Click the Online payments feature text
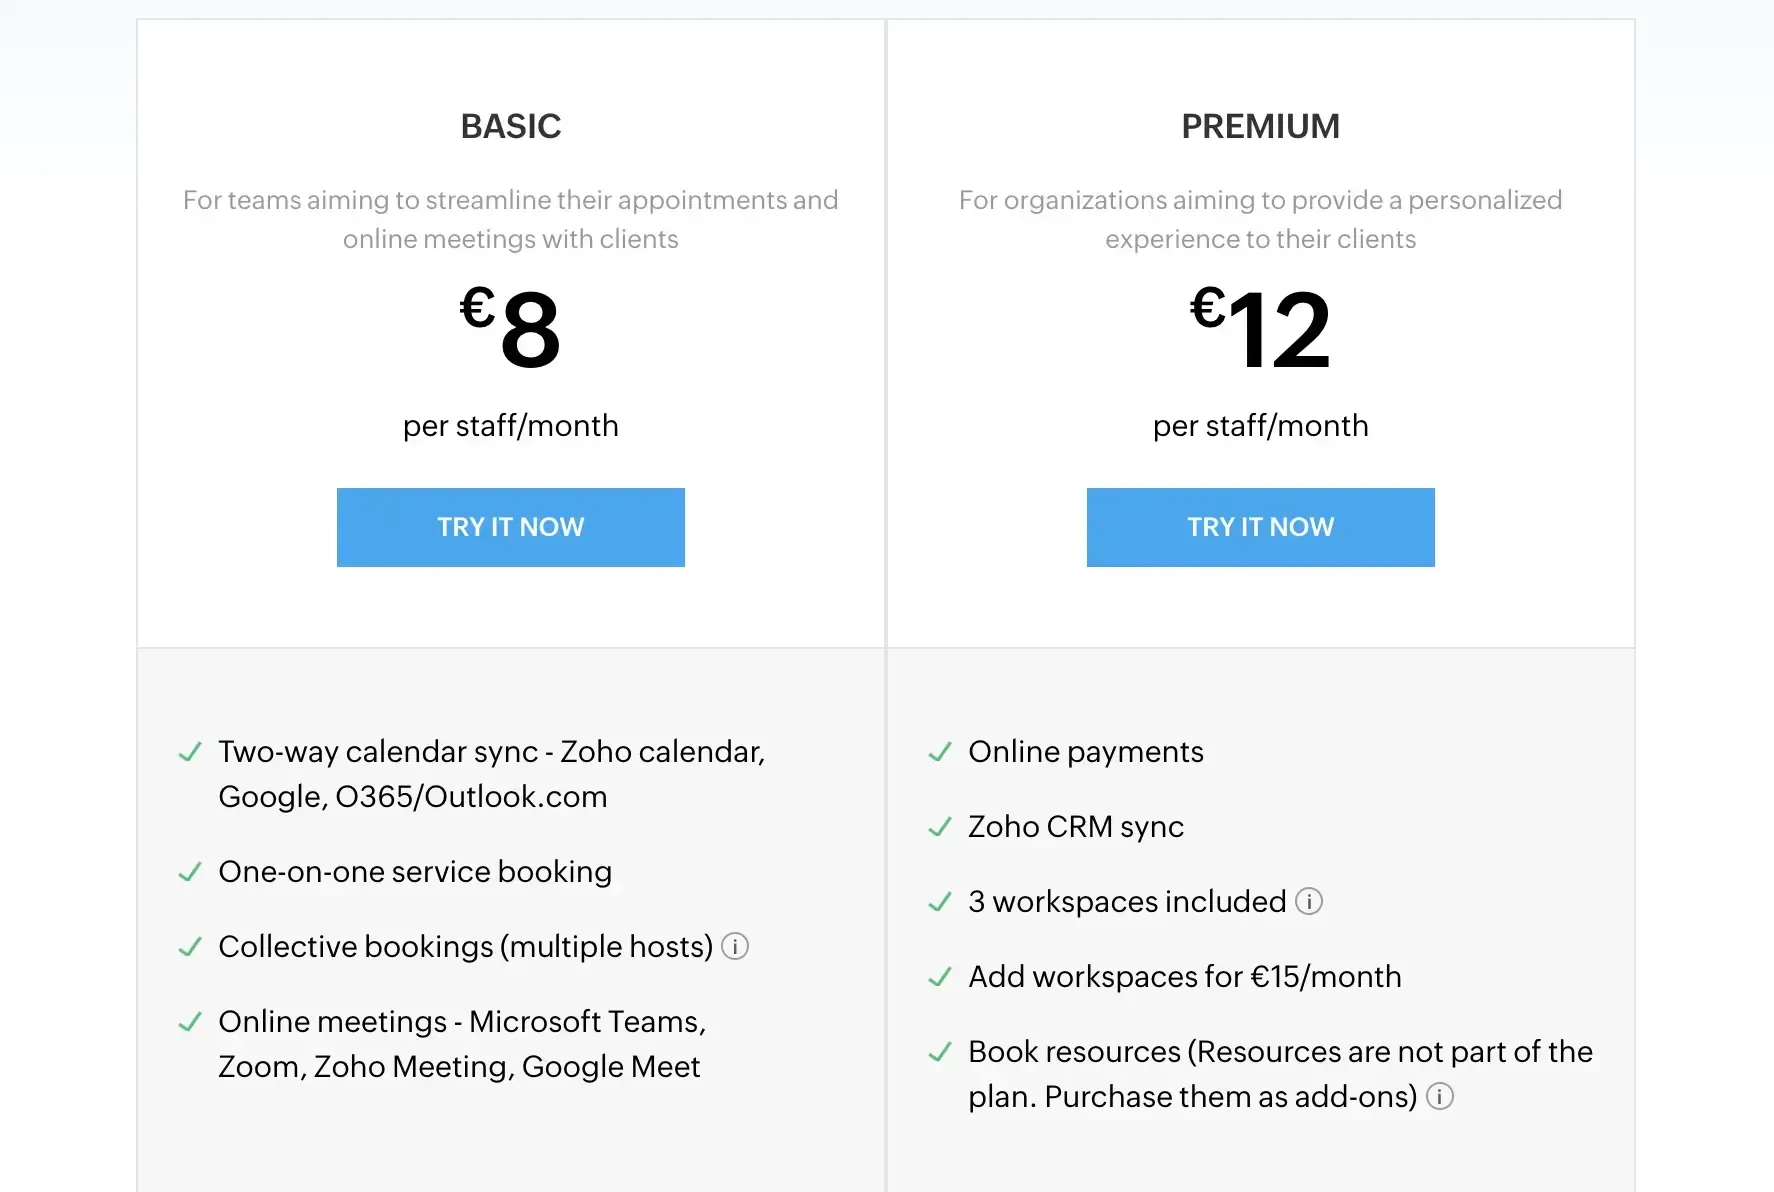This screenshot has height=1192, width=1774. (x=1085, y=752)
